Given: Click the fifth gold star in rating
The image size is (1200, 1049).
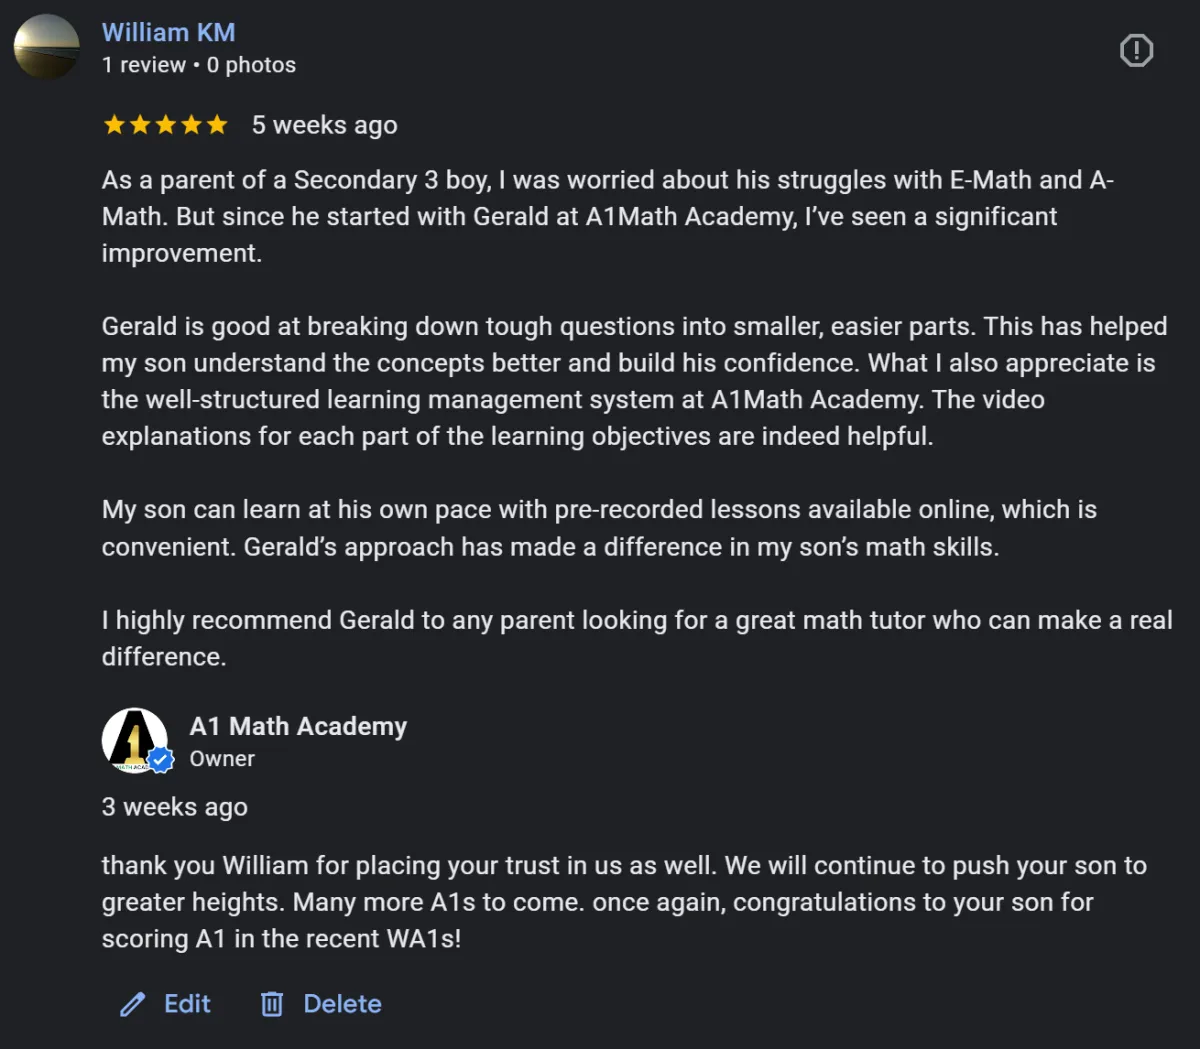Looking at the screenshot, I should click(217, 125).
